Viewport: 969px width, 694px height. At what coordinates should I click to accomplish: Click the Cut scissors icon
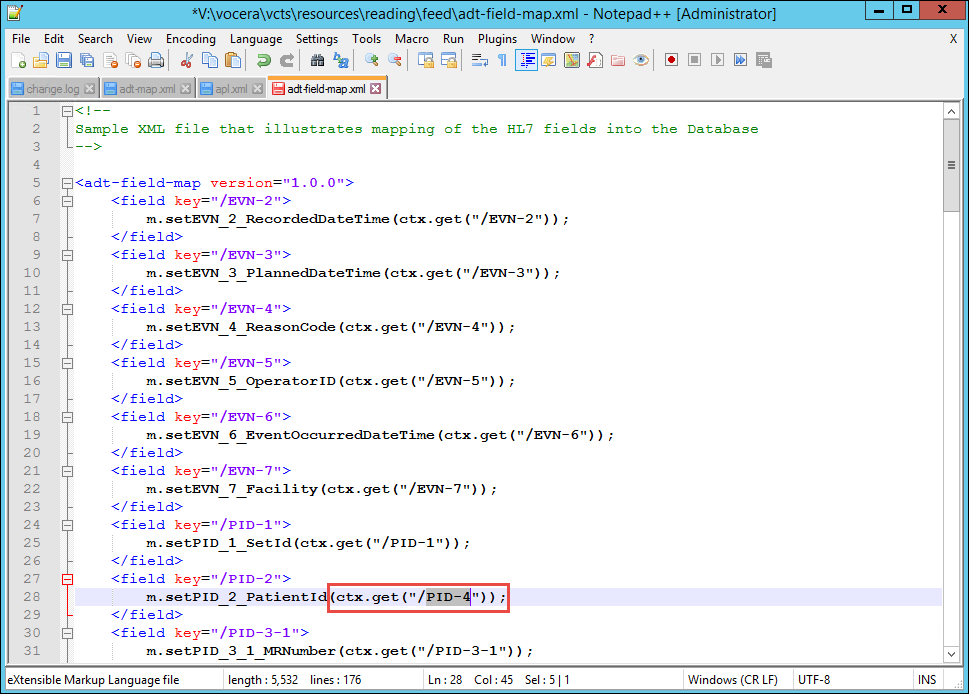click(x=187, y=61)
